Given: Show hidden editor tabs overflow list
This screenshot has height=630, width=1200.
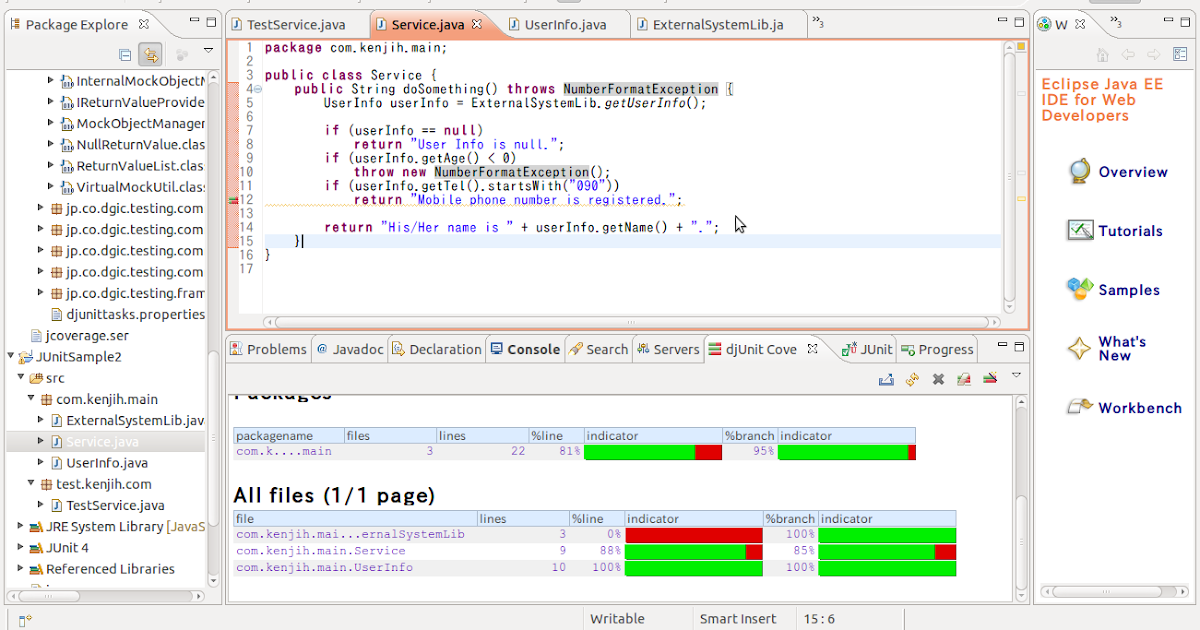Looking at the screenshot, I should (817, 23).
